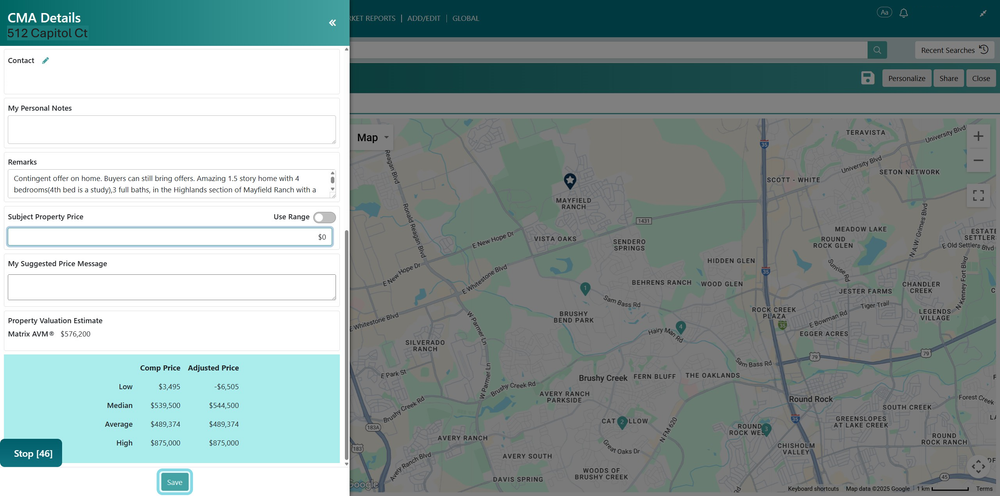Open map camera controls icon
Screen dimensions: 1000x496
point(978,467)
